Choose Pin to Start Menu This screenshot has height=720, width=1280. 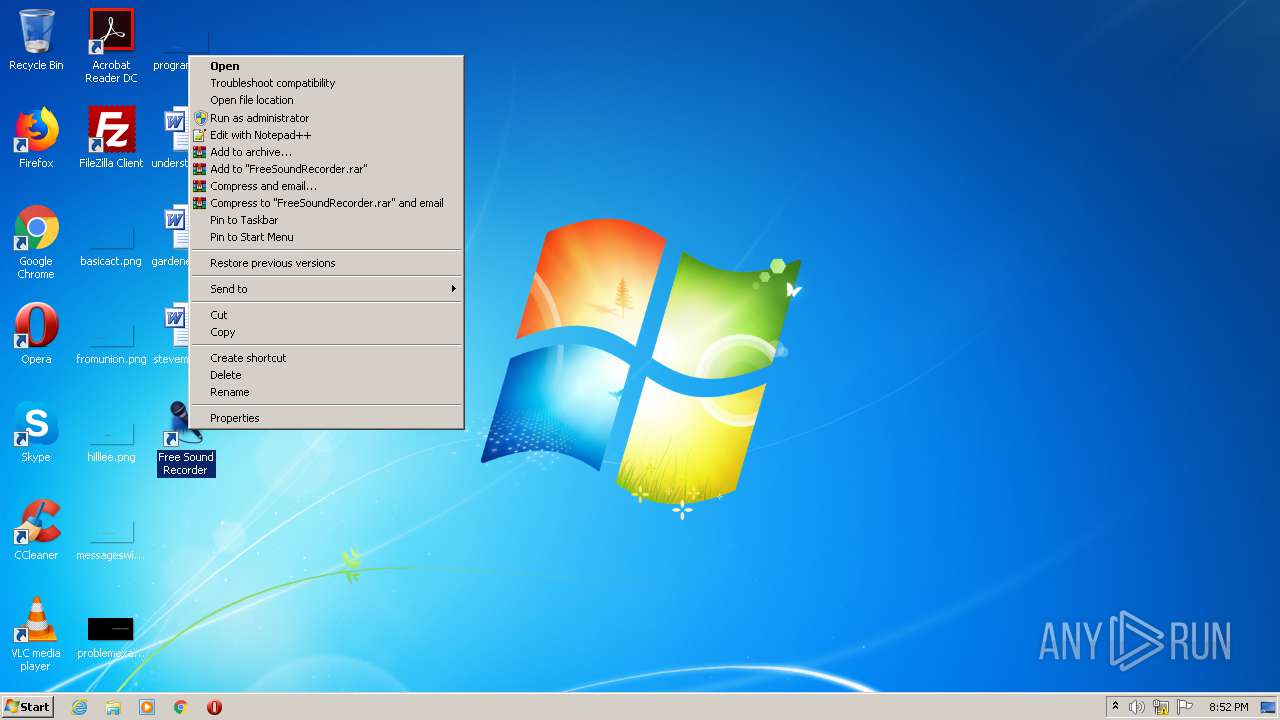[326, 237]
